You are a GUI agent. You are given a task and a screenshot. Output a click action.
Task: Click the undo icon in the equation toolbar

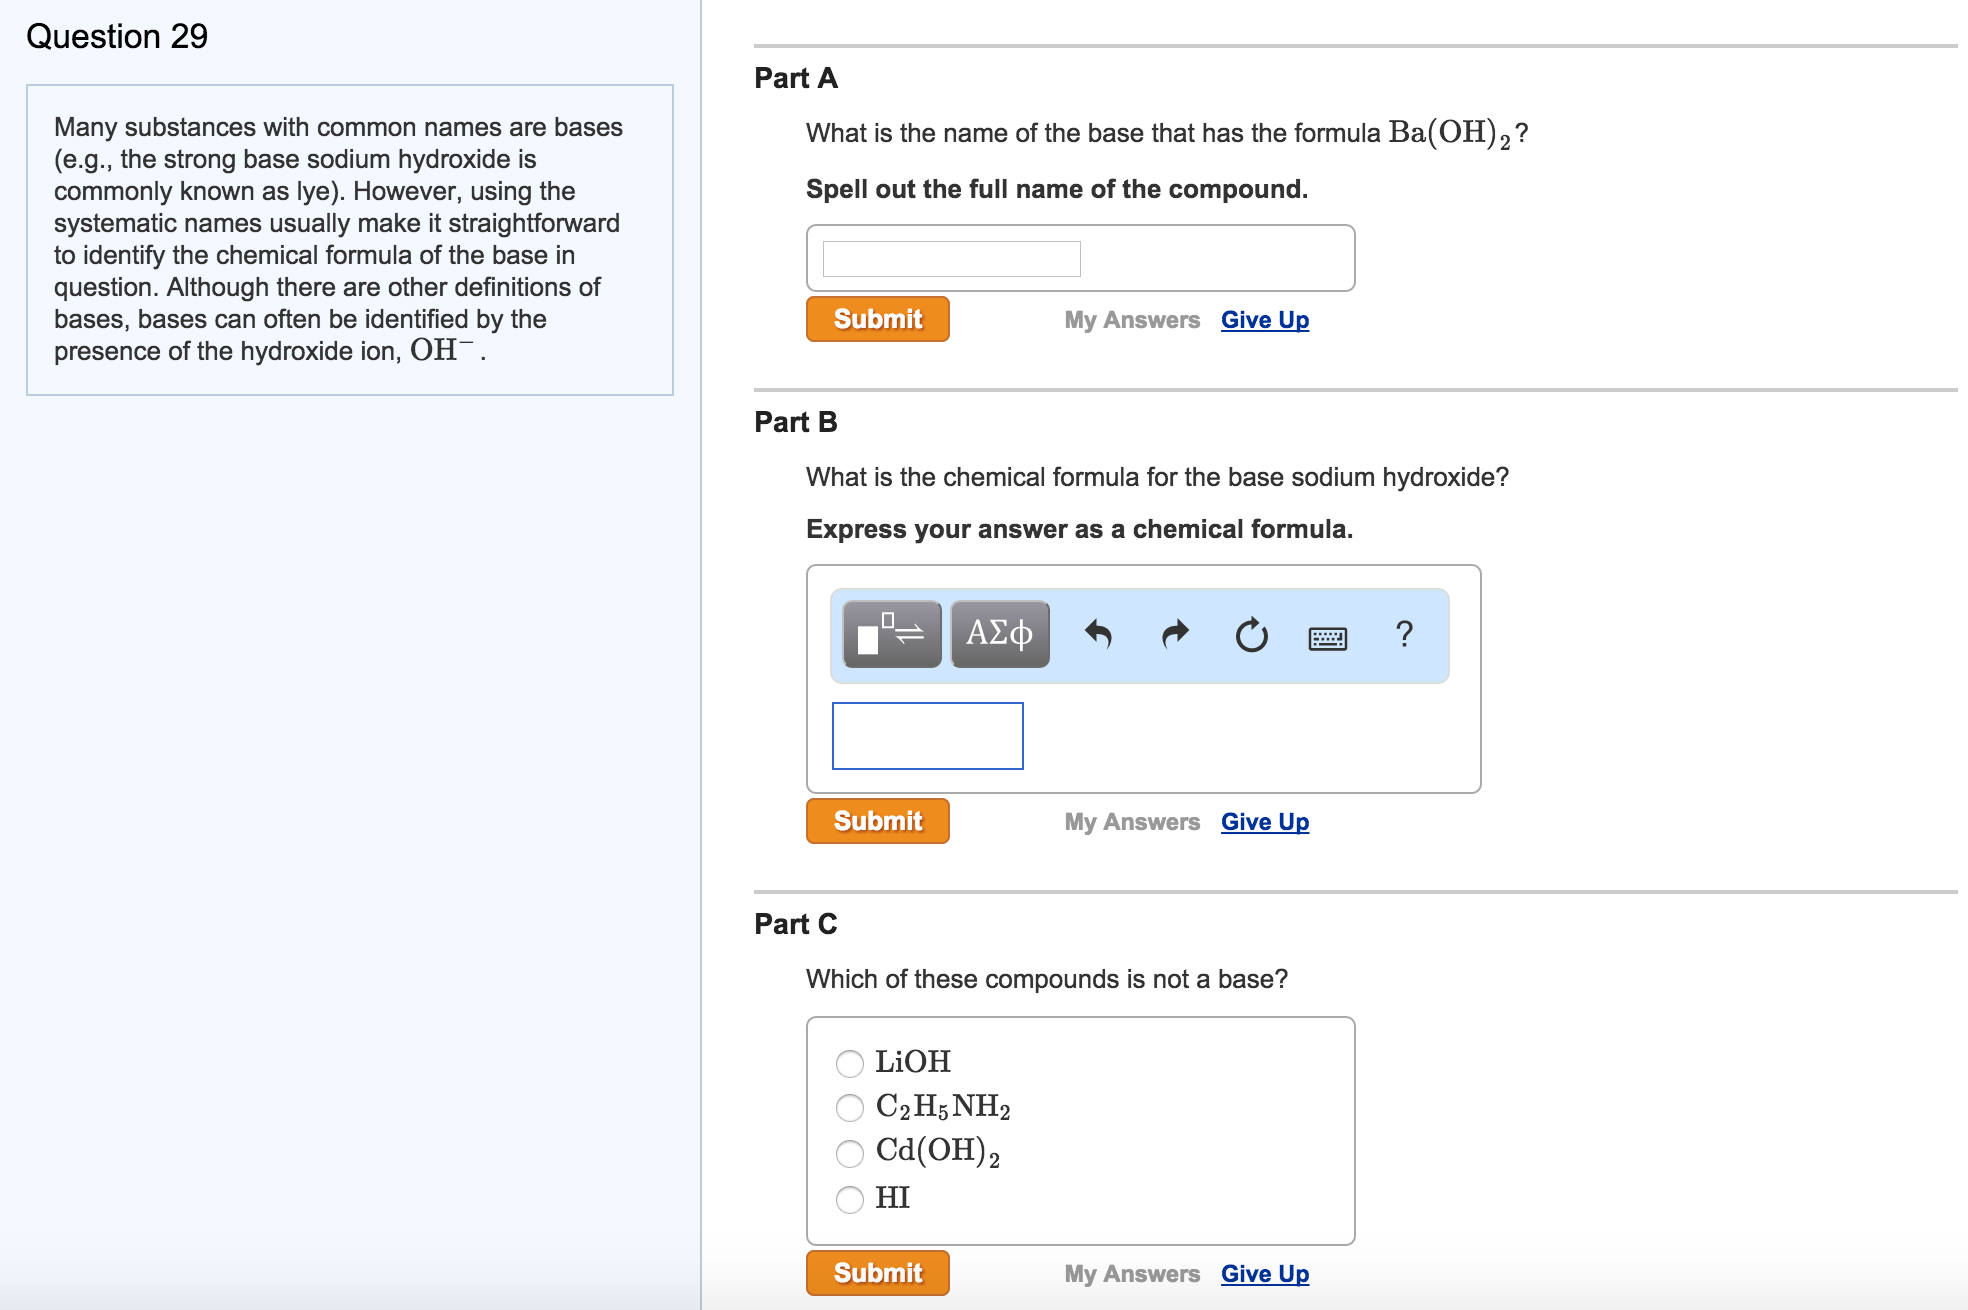1097,634
